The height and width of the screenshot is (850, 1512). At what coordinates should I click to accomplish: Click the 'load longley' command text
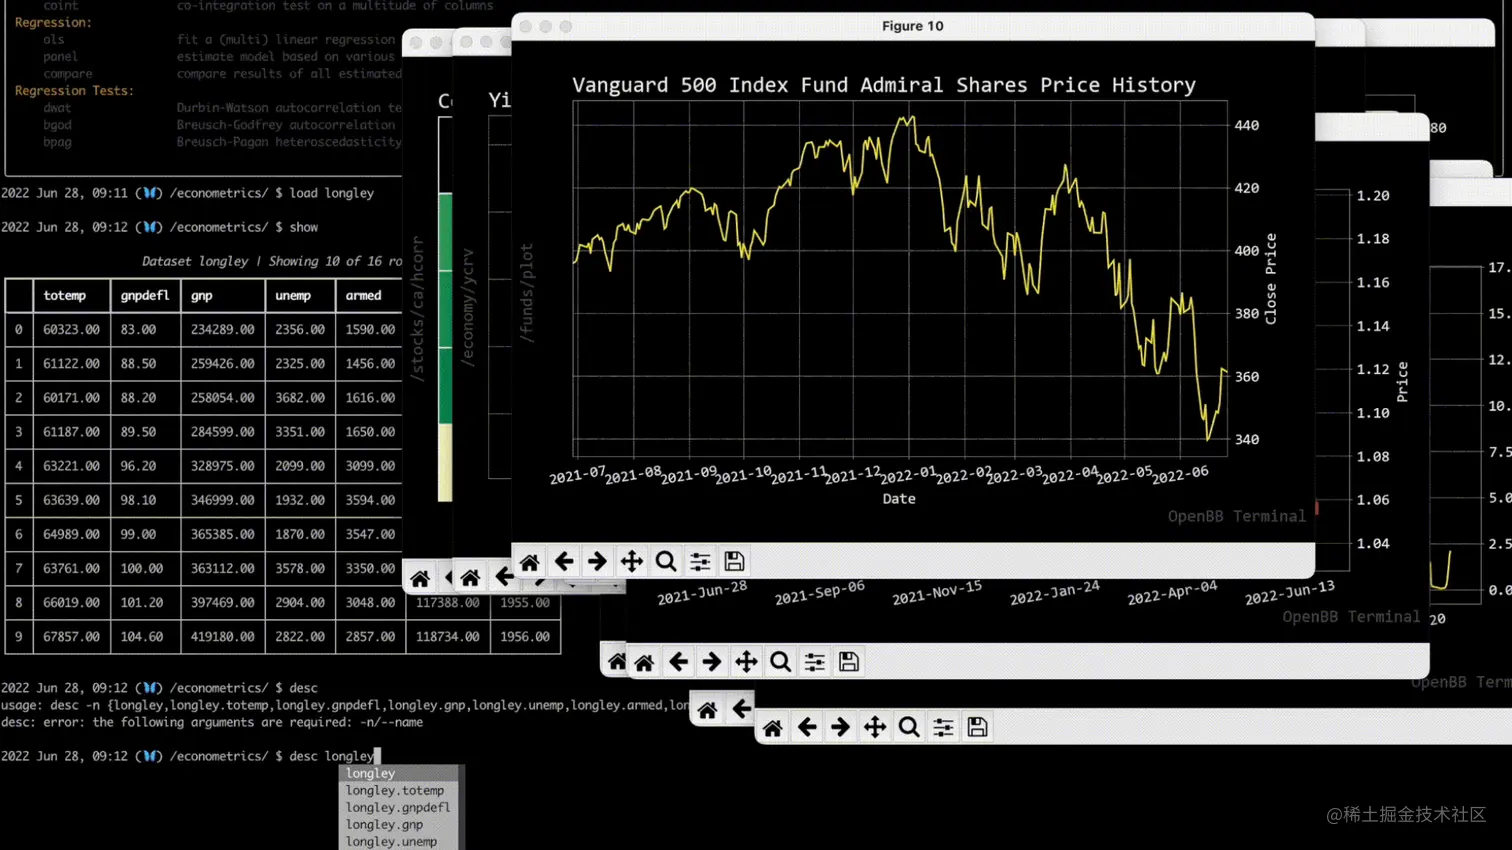coord(331,193)
